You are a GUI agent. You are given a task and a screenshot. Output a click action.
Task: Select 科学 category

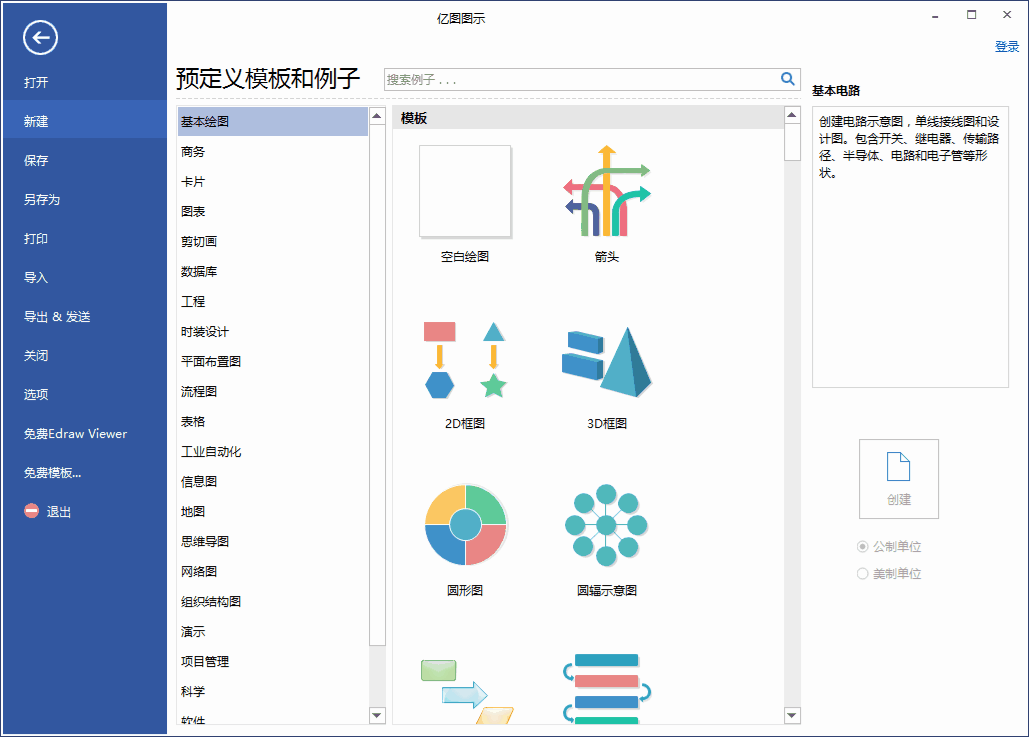pyautogui.click(x=272, y=692)
